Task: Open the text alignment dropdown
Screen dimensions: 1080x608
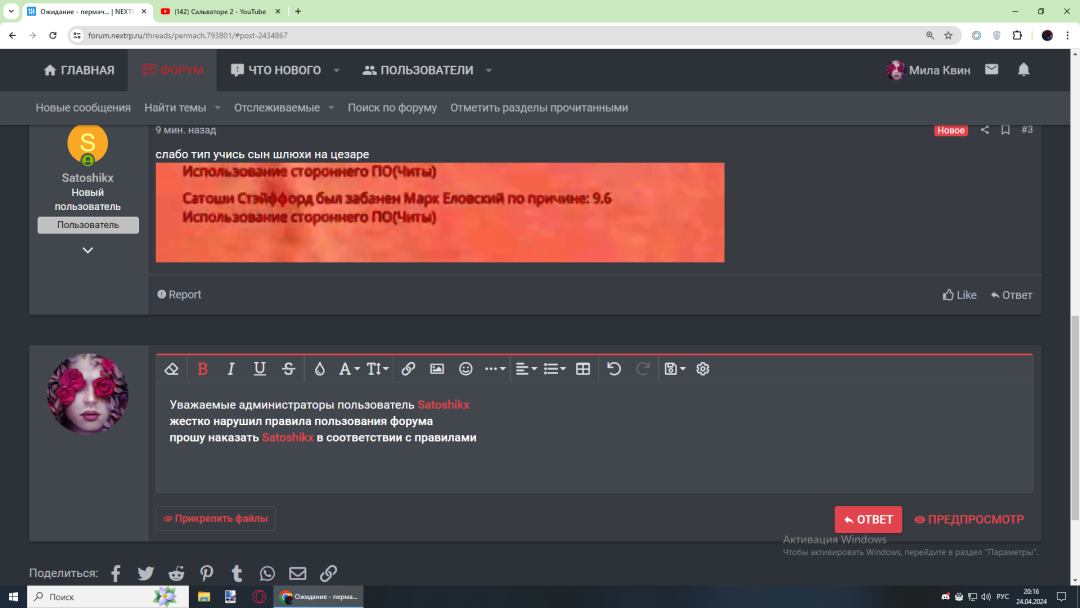Action: (x=525, y=369)
